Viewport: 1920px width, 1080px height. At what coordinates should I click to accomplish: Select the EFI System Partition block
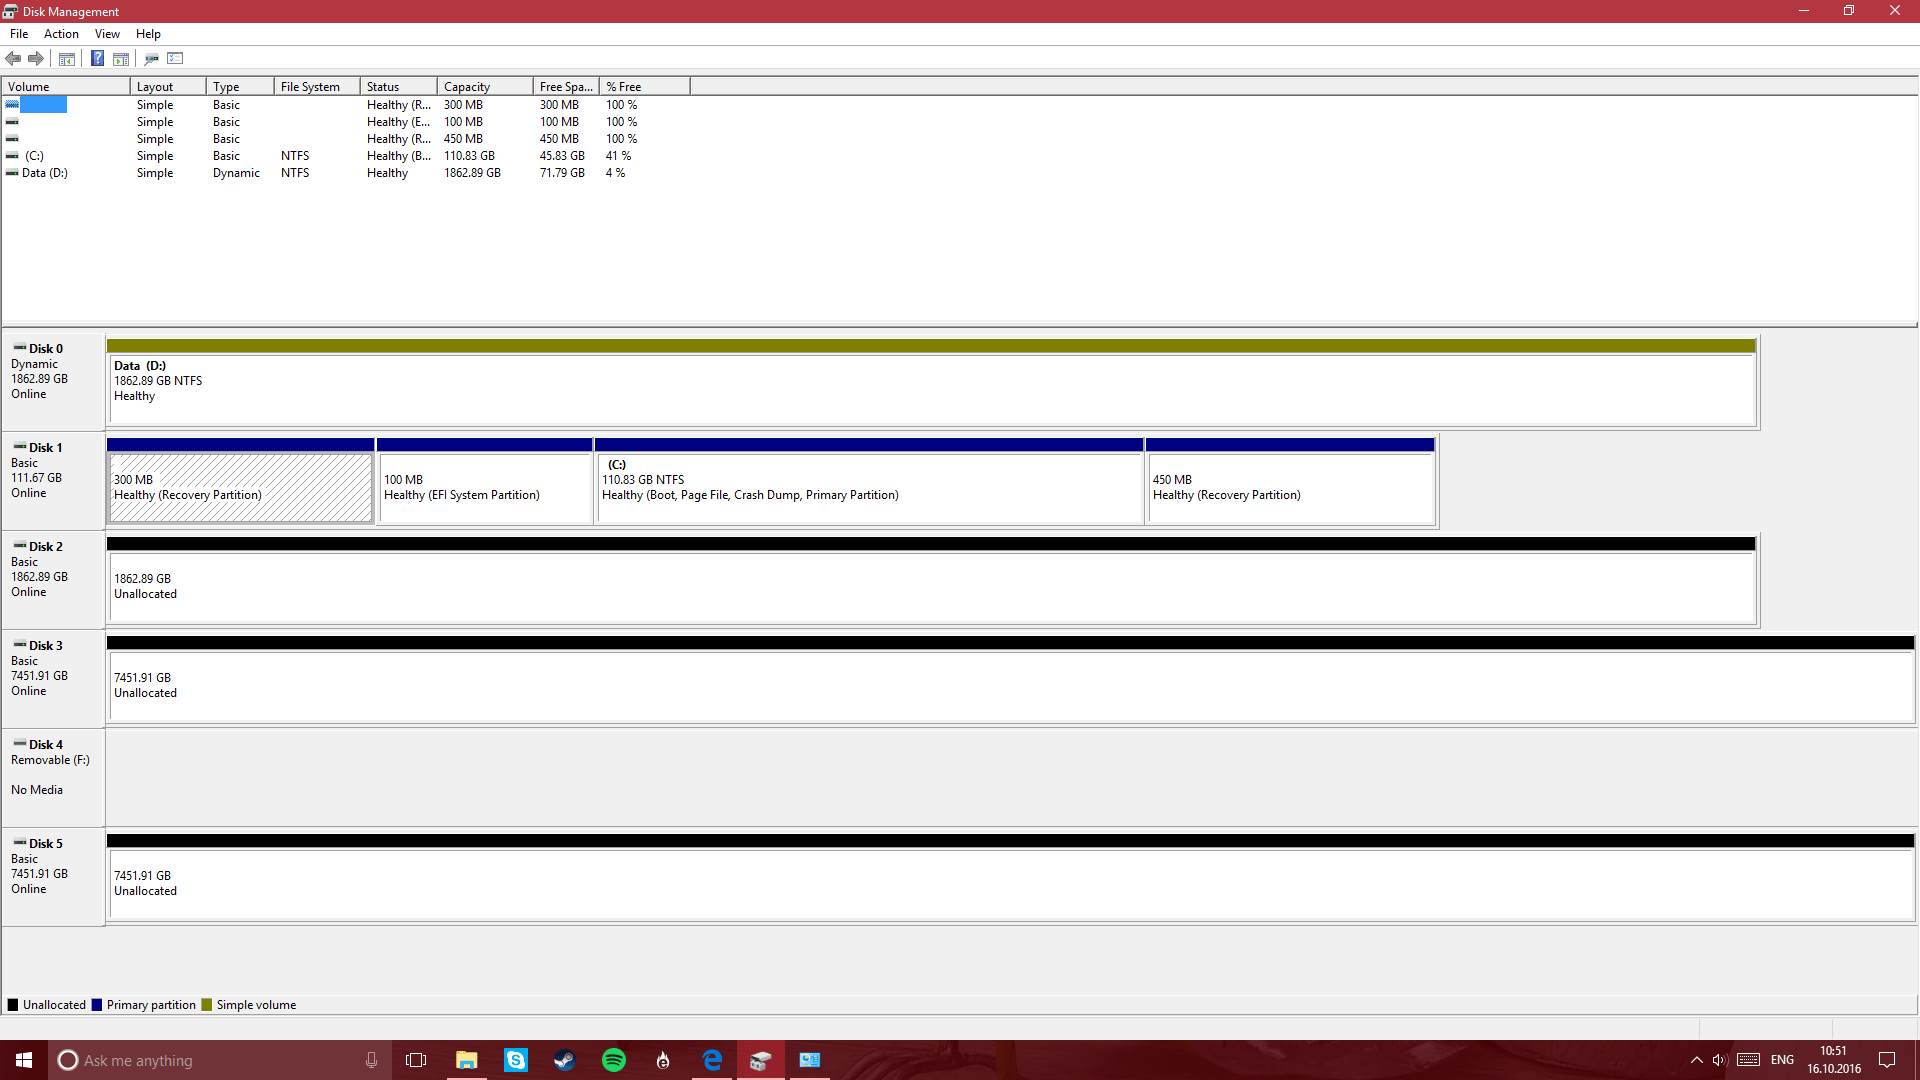[484, 488]
